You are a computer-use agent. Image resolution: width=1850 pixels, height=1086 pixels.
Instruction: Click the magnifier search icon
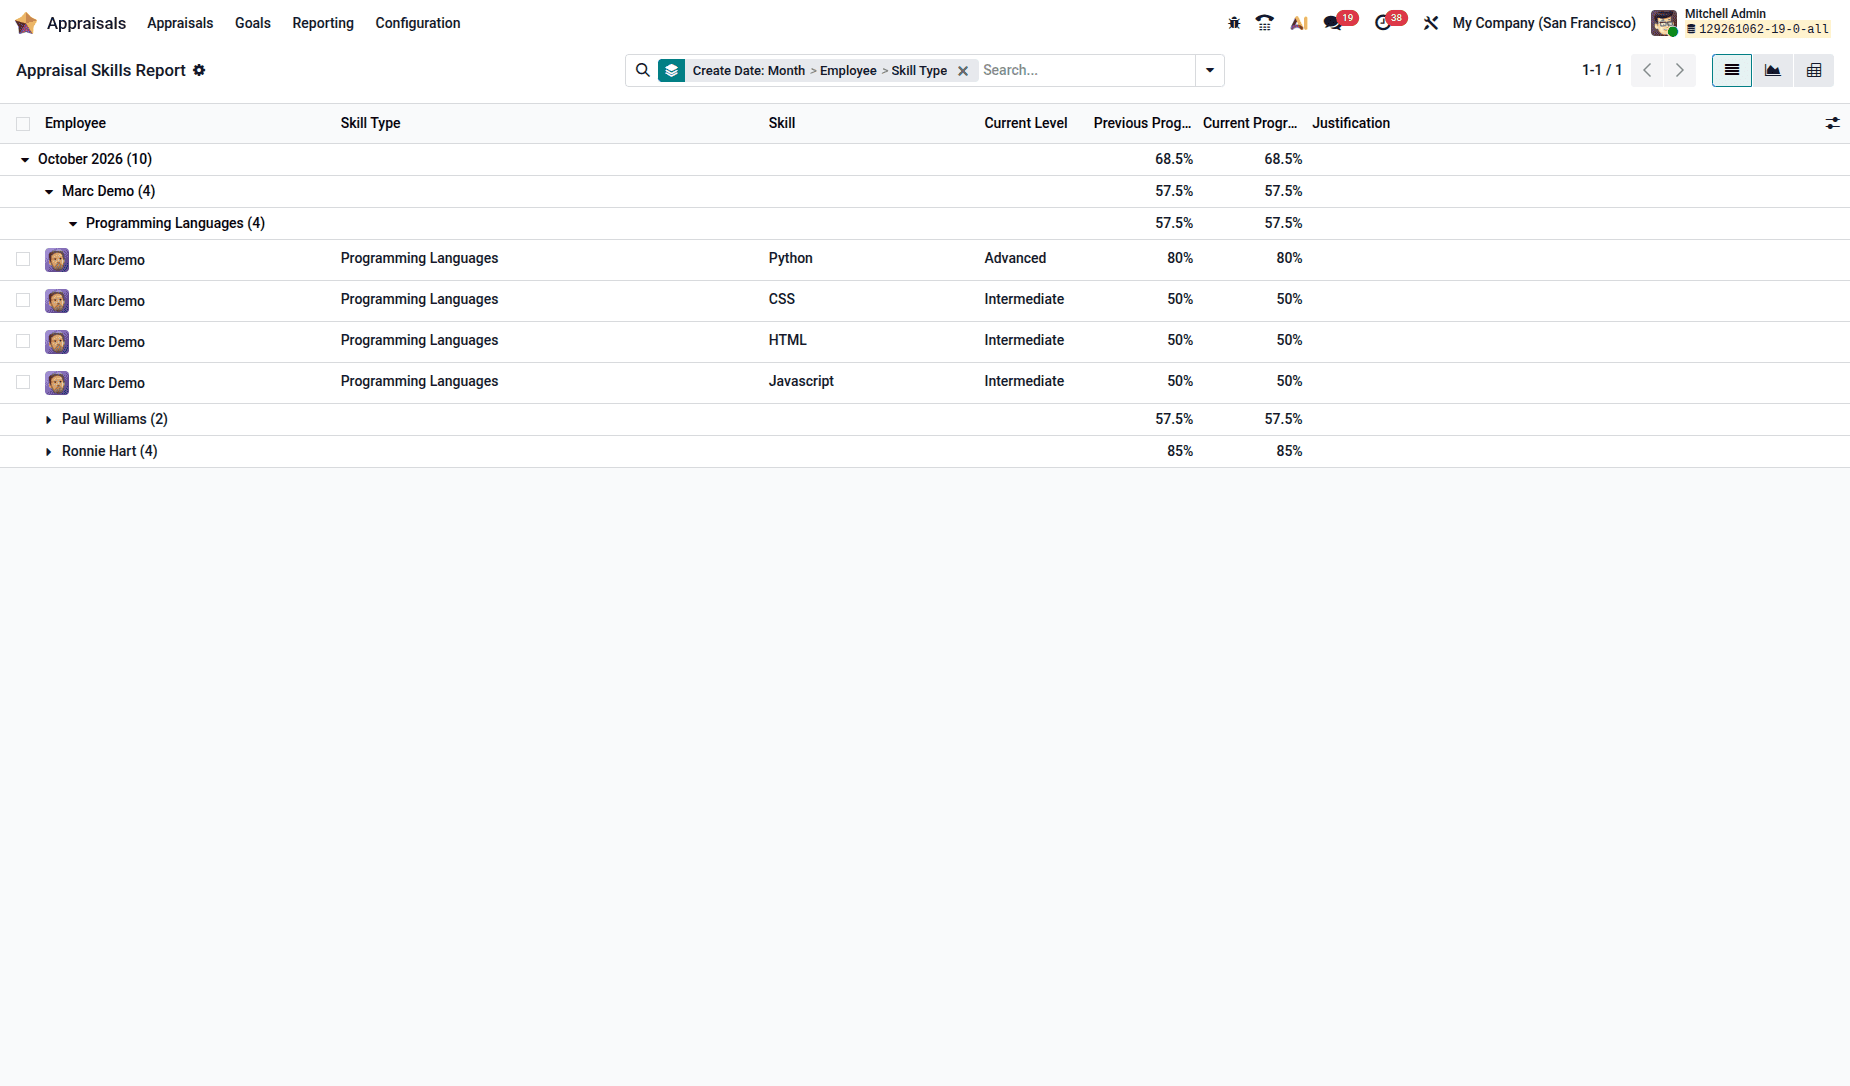point(643,70)
